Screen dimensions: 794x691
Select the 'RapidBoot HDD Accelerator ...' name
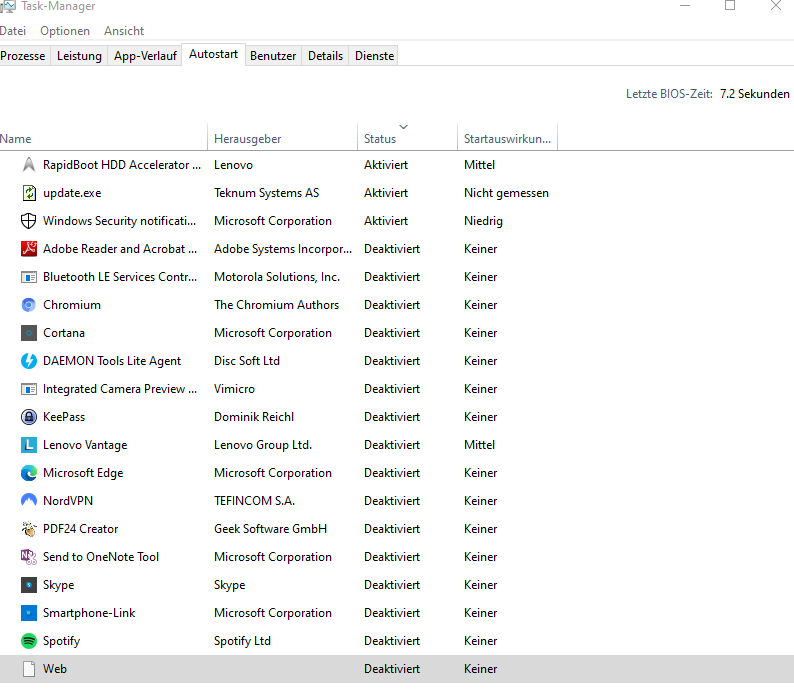click(122, 165)
